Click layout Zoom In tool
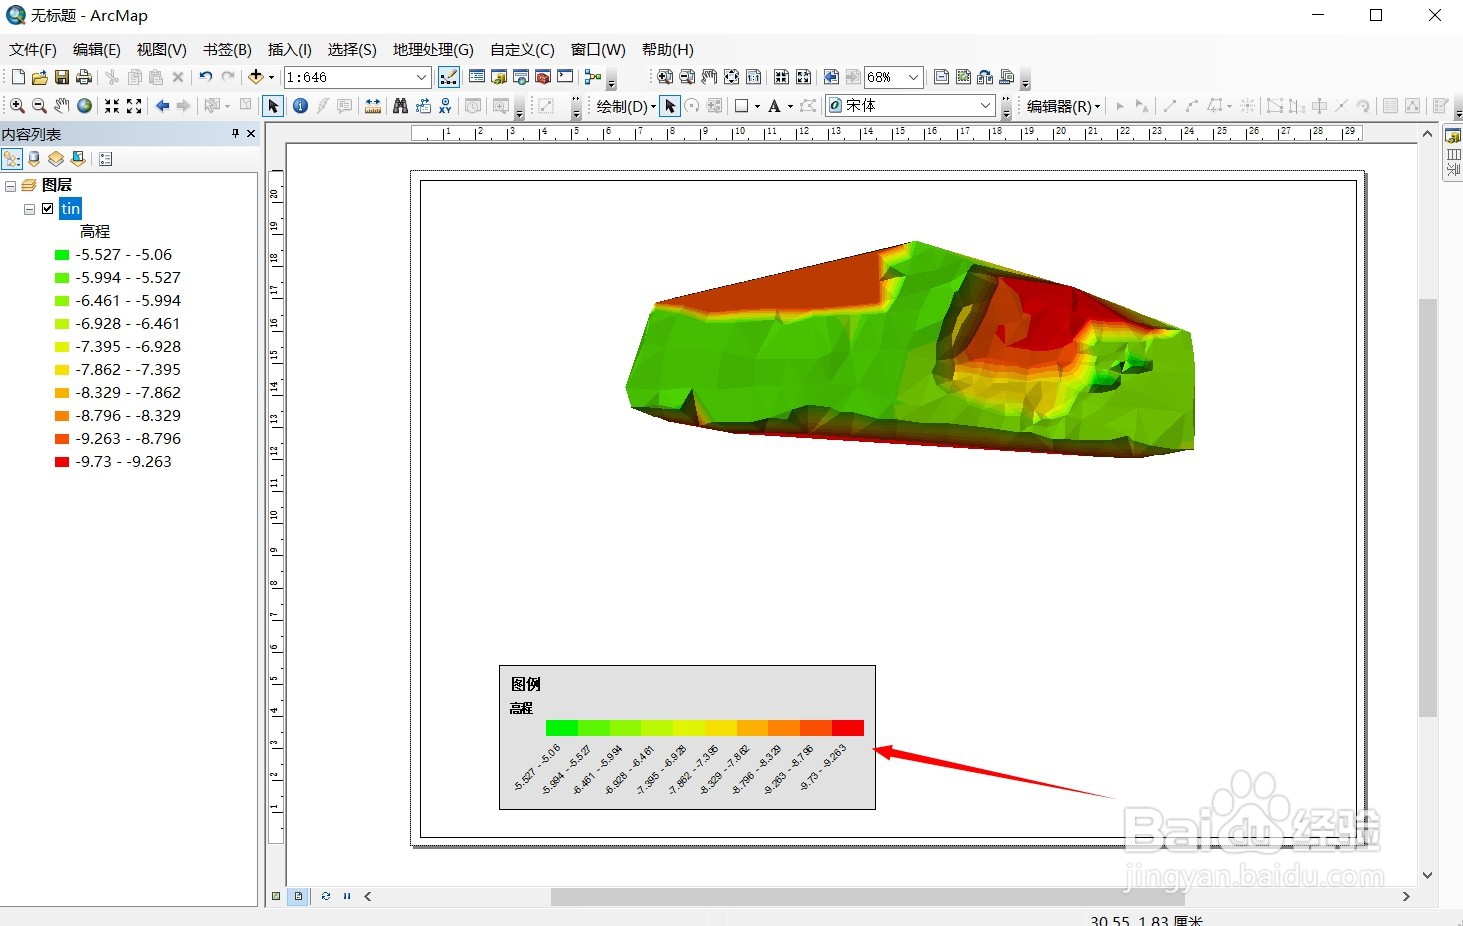 (x=664, y=77)
